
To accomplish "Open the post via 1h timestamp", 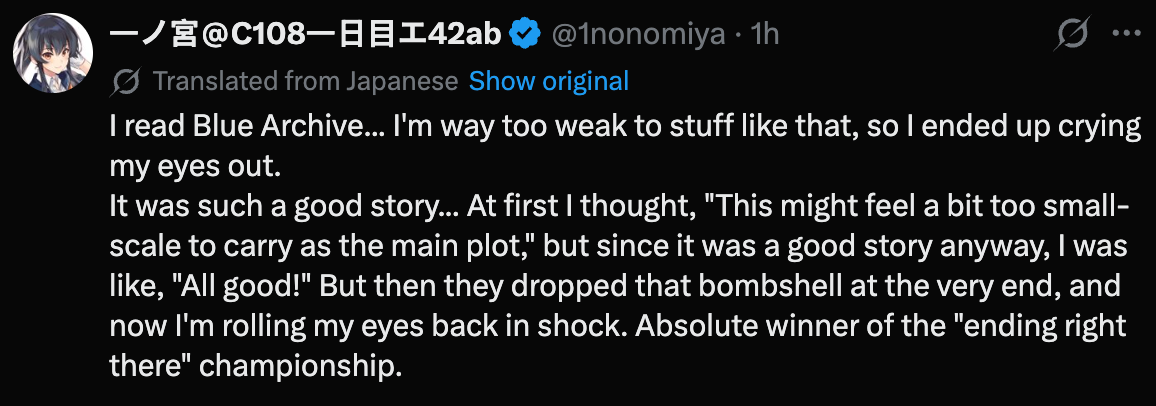I will pyautogui.click(x=764, y=35).
